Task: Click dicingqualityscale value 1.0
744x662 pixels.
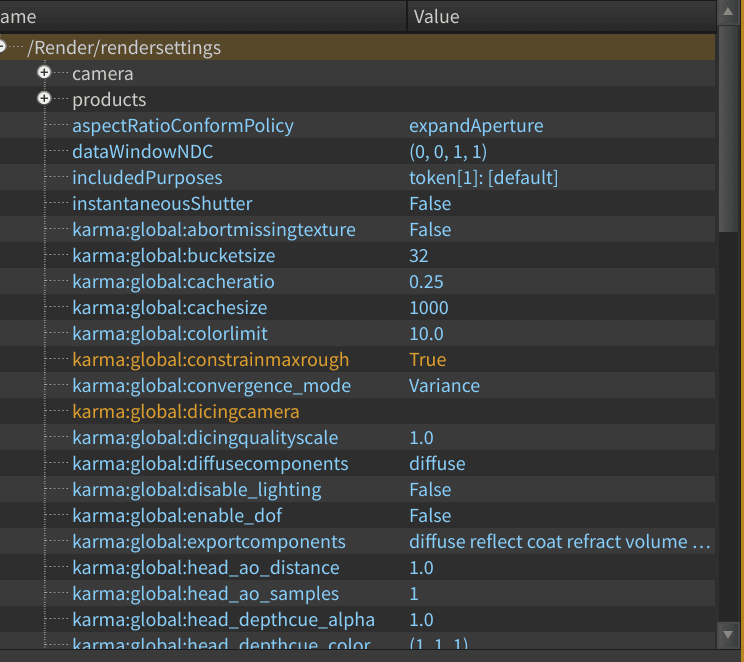Action: [421, 438]
